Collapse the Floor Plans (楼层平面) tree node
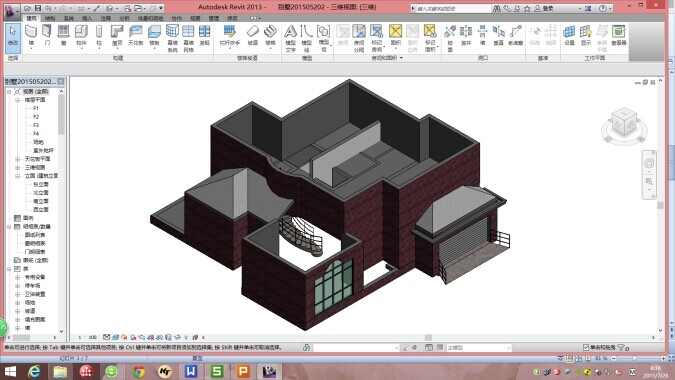The height and width of the screenshot is (380, 675). coord(18,100)
